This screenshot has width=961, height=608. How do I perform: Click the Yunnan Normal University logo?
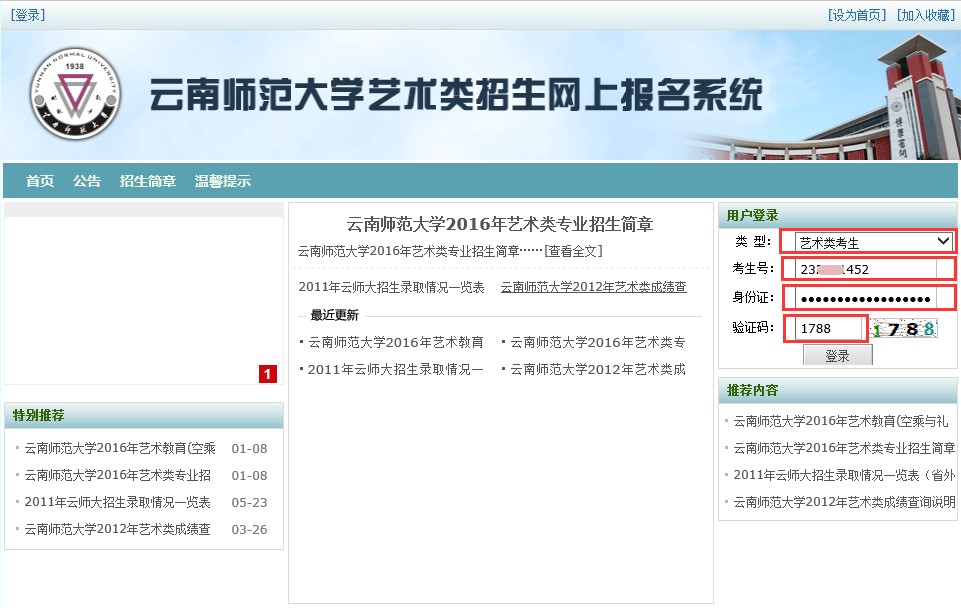[73, 95]
